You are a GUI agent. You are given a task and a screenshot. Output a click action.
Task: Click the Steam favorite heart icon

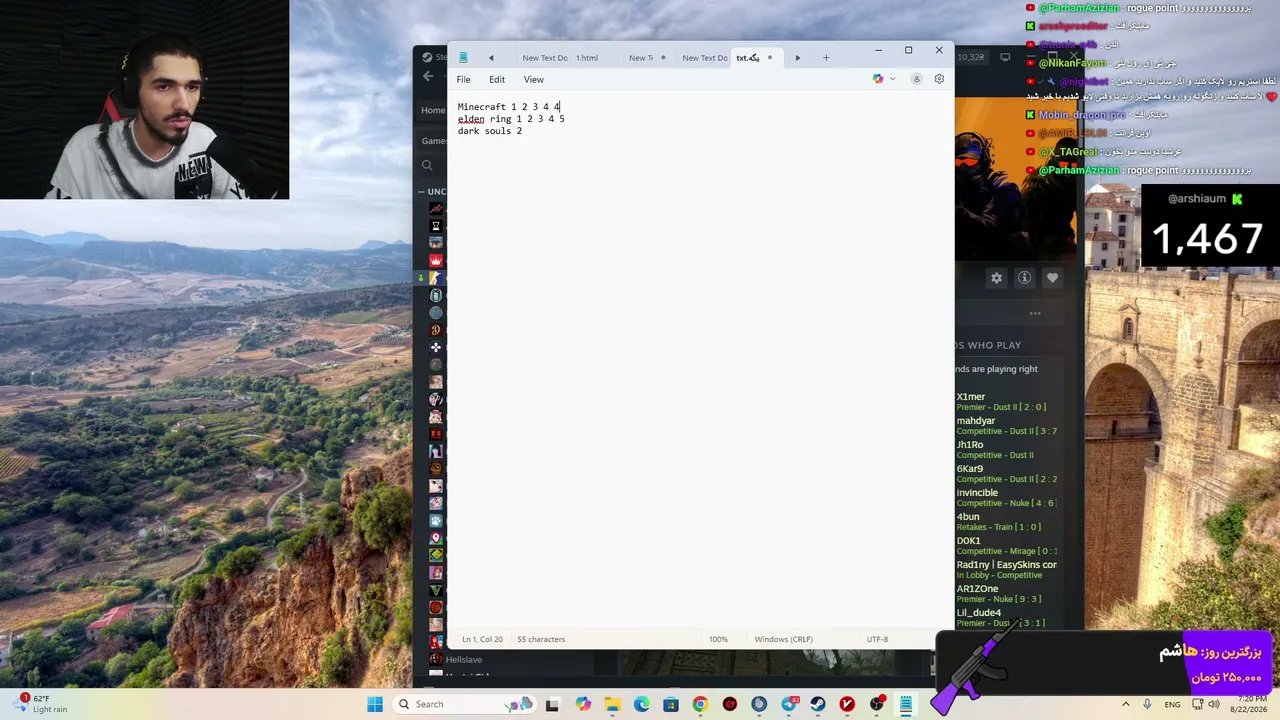1052,278
